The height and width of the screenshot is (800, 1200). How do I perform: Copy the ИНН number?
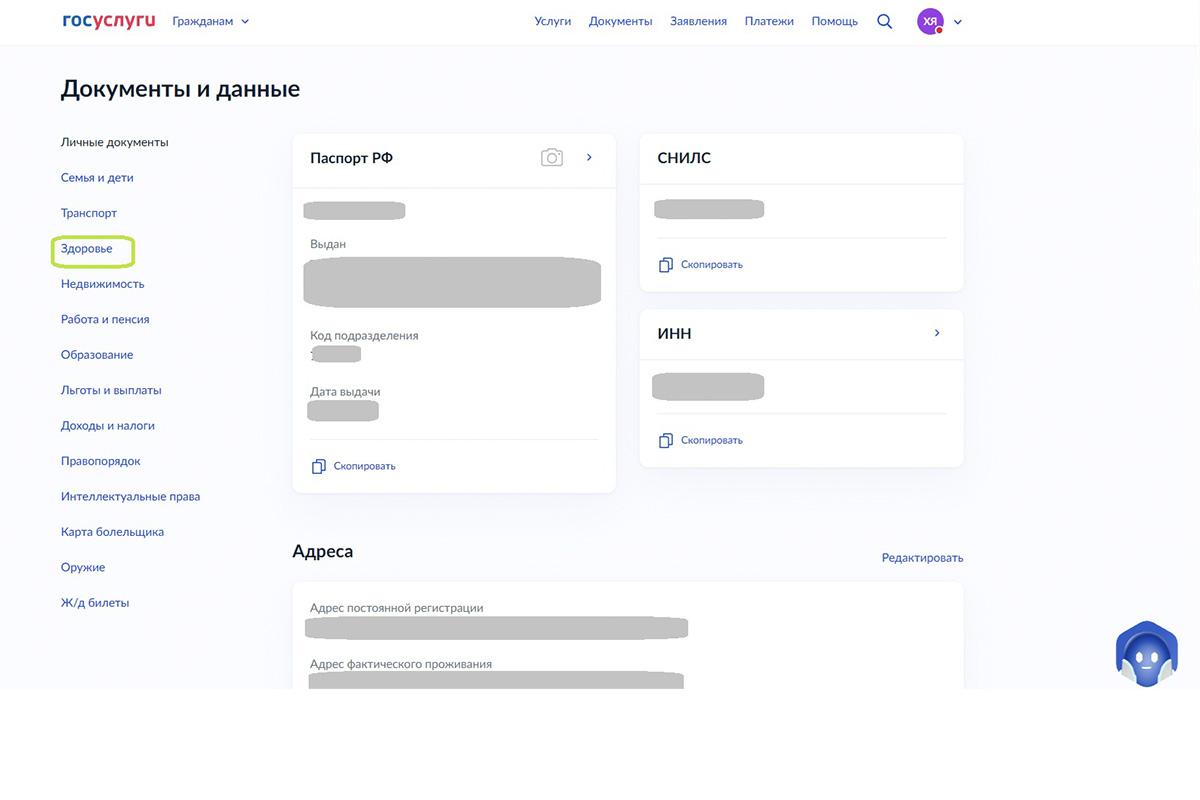pyautogui.click(x=701, y=440)
